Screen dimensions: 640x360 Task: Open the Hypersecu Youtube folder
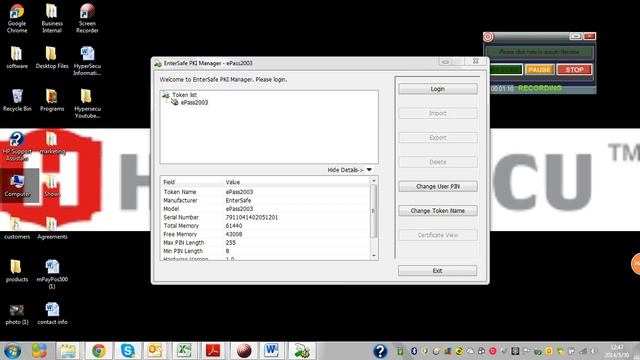(x=87, y=104)
